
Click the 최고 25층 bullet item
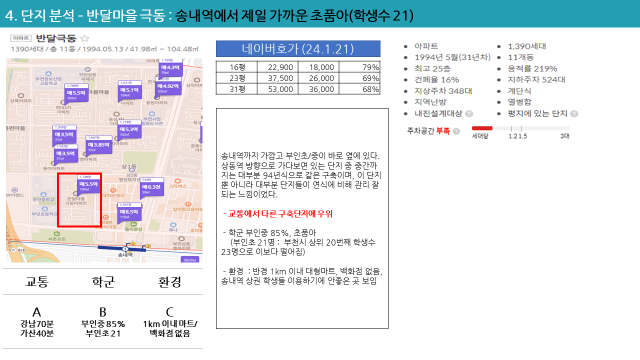point(432,69)
